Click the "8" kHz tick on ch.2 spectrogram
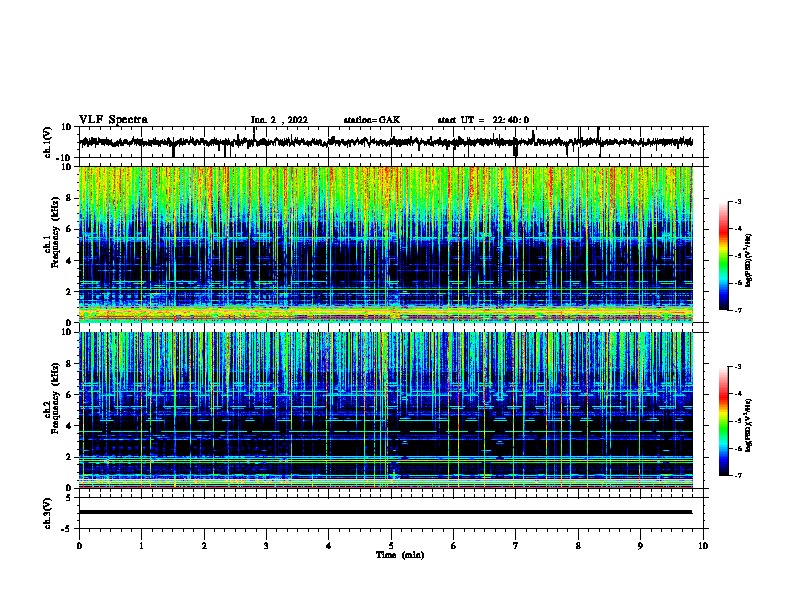The image size is (792, 612). [x=69, y=364]
